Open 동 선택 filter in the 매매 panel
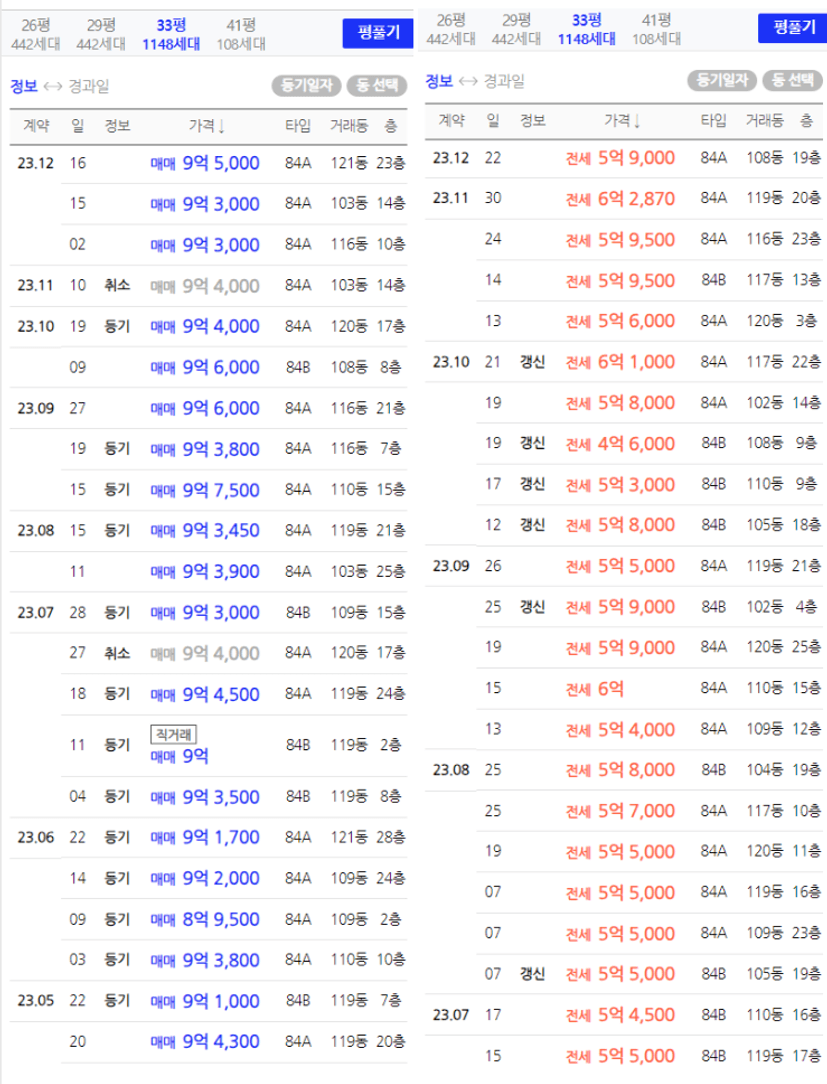The image size is (827, 1084). (x=376, y=86)
